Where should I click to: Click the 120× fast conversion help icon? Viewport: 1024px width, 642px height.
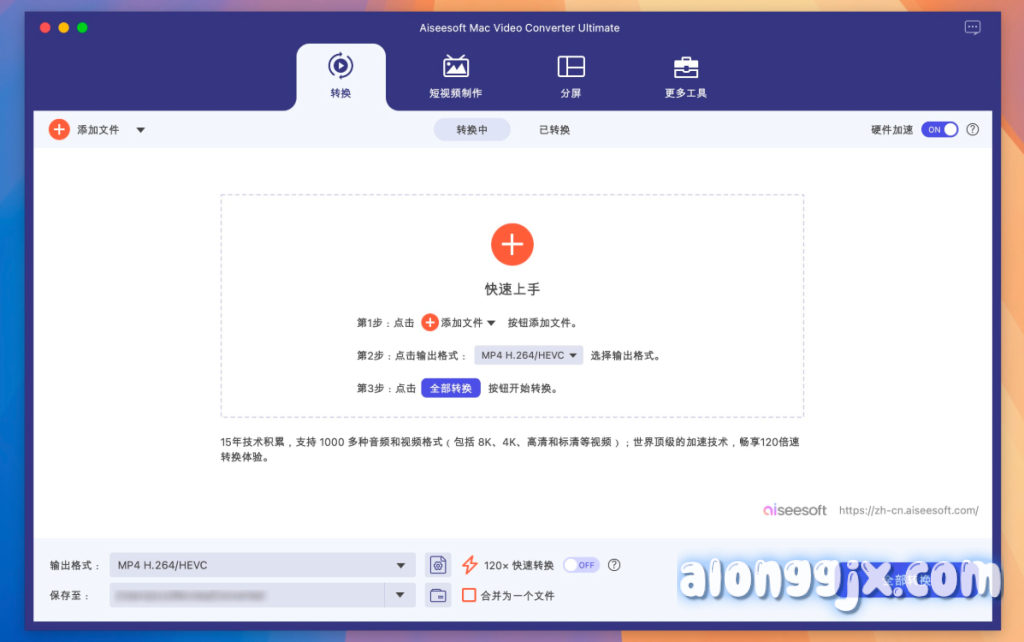click(614, 565)
